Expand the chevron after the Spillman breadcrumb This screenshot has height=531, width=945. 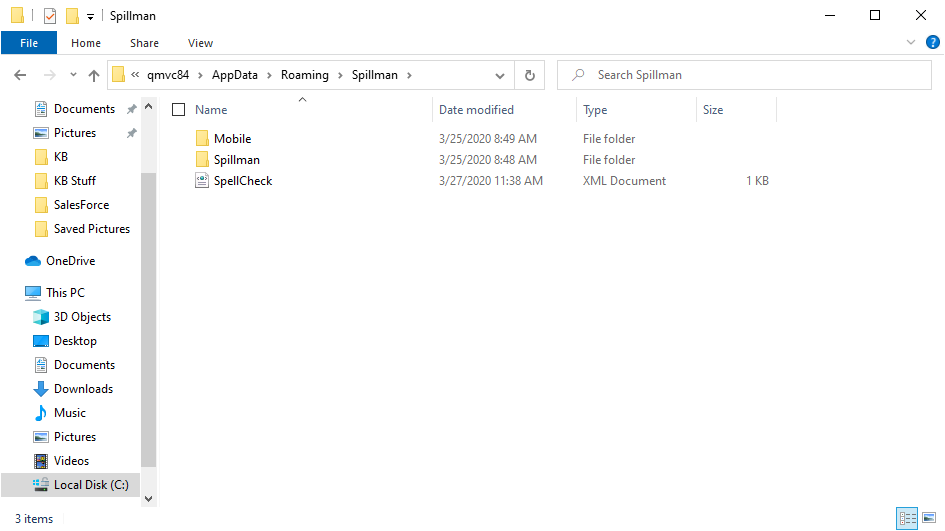click(409, 75)
